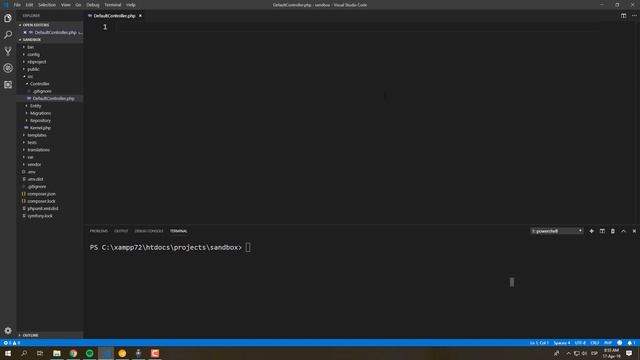This screenshot has height=360, width=640.
Task: Close the DefaultController.php editor tab
Action: click(140, 16)
